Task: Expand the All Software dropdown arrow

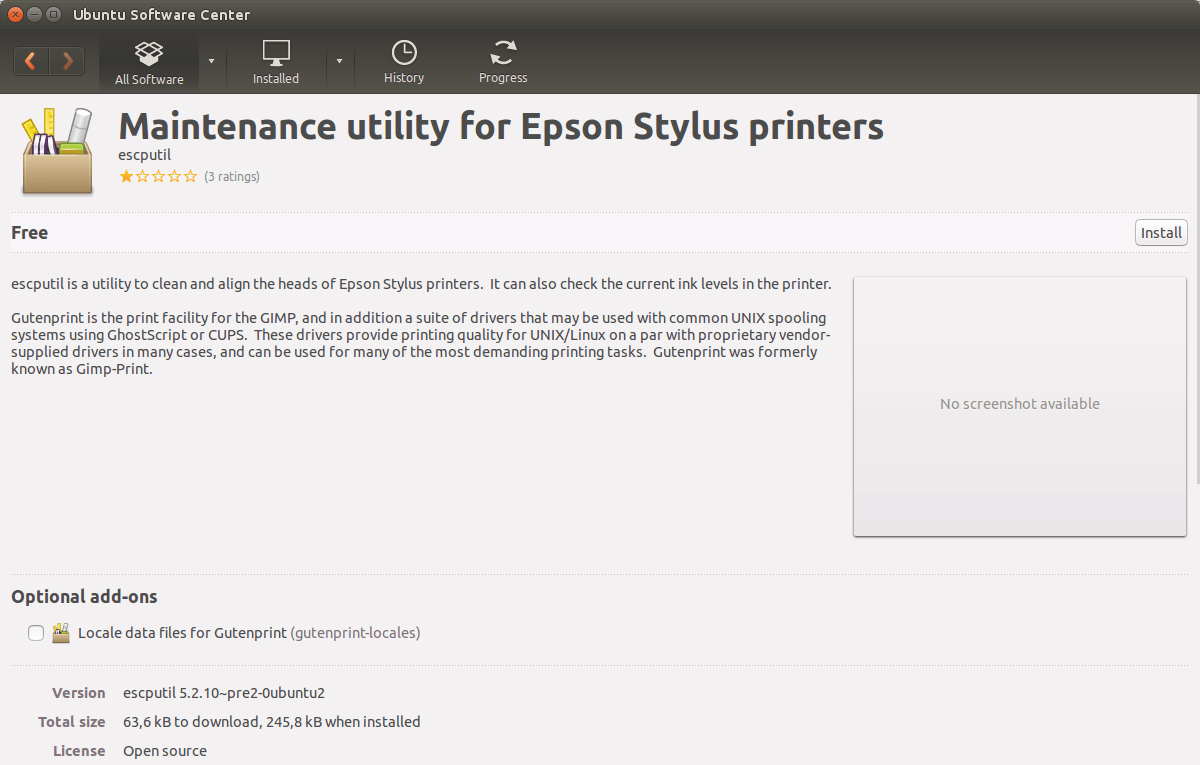Action: tap(211, 61)
